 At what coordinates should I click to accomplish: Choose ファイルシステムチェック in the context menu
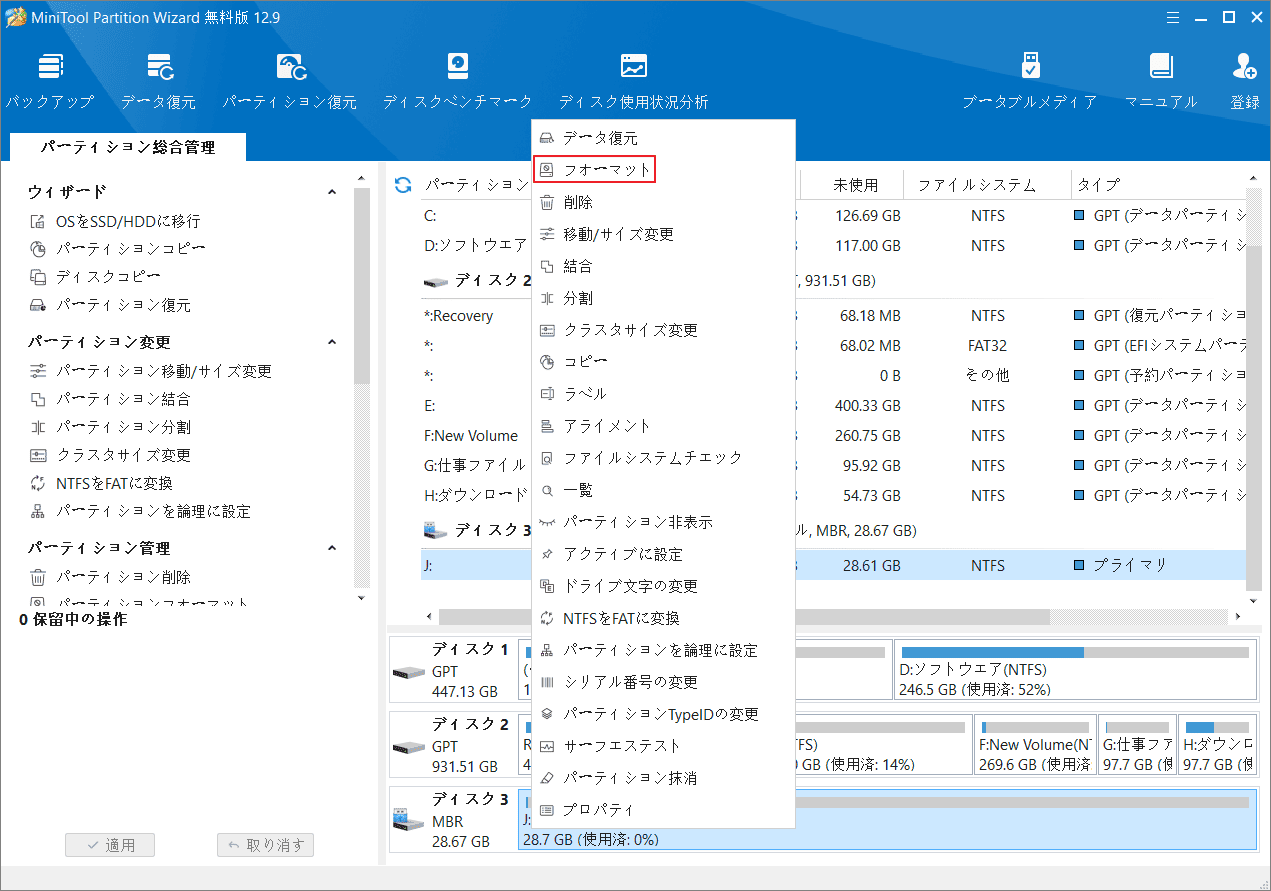click(x=663, y=458)
